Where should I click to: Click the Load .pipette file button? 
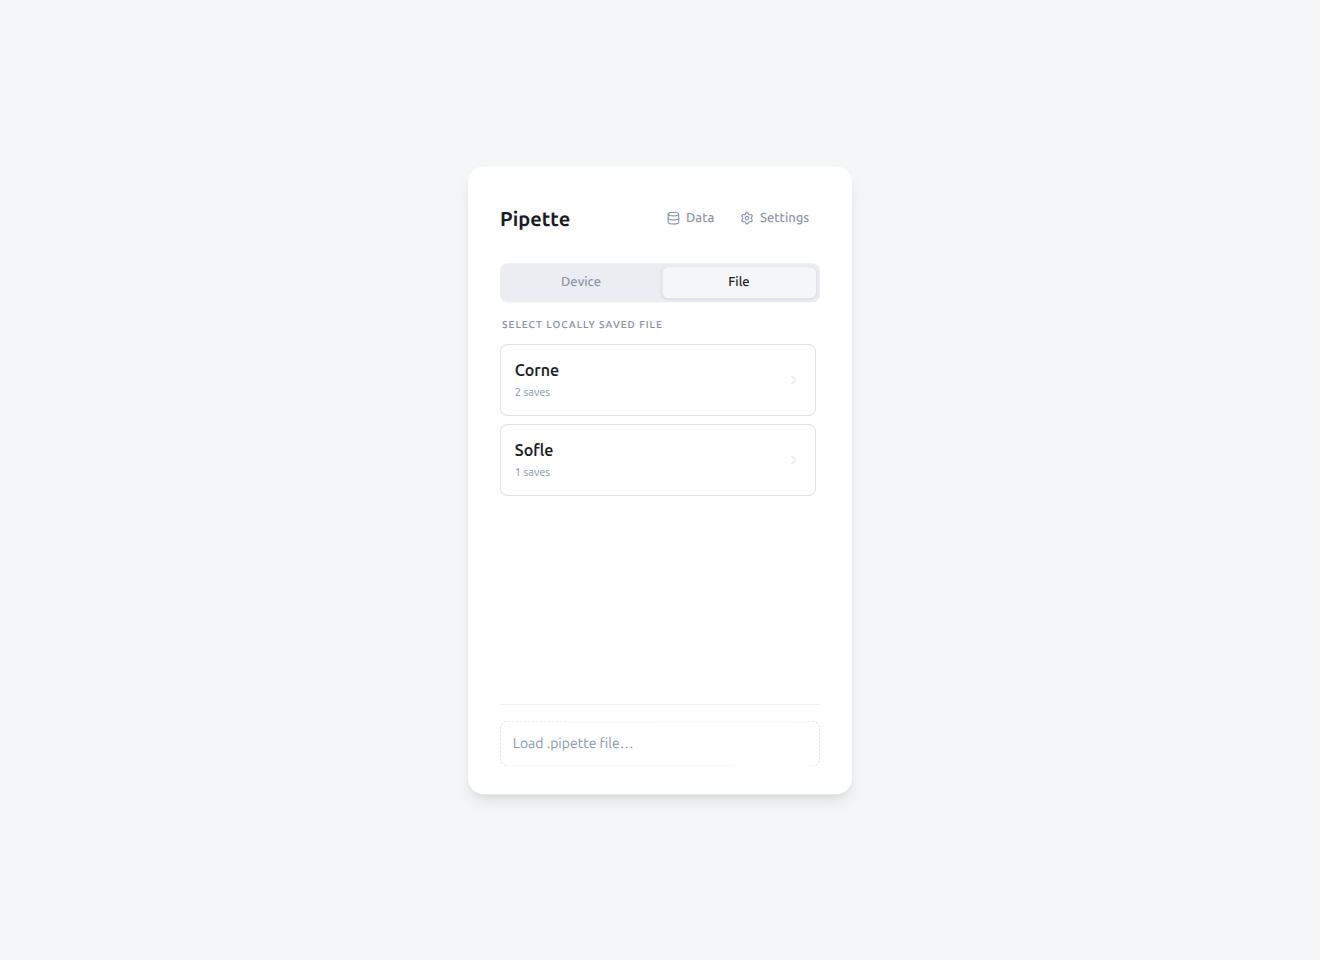pos(659,743)
